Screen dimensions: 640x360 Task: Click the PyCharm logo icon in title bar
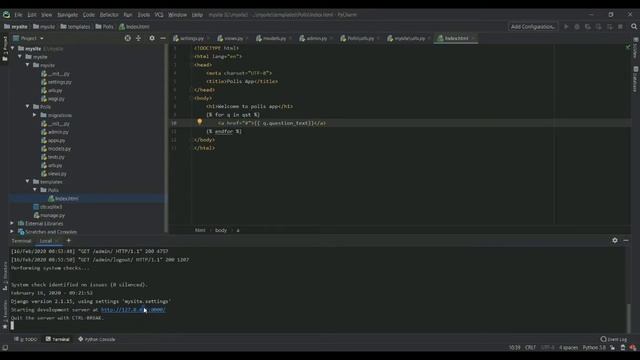[7, 14]
